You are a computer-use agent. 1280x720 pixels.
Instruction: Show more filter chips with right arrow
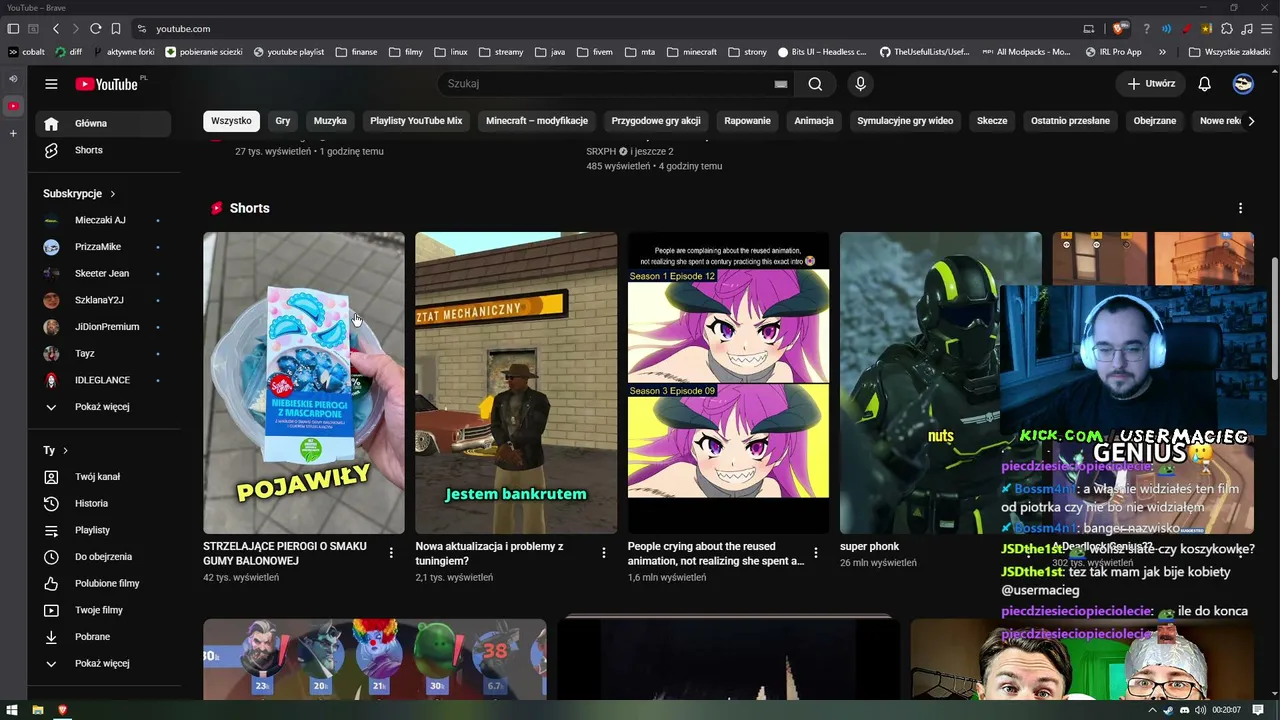coord(1251,121)
